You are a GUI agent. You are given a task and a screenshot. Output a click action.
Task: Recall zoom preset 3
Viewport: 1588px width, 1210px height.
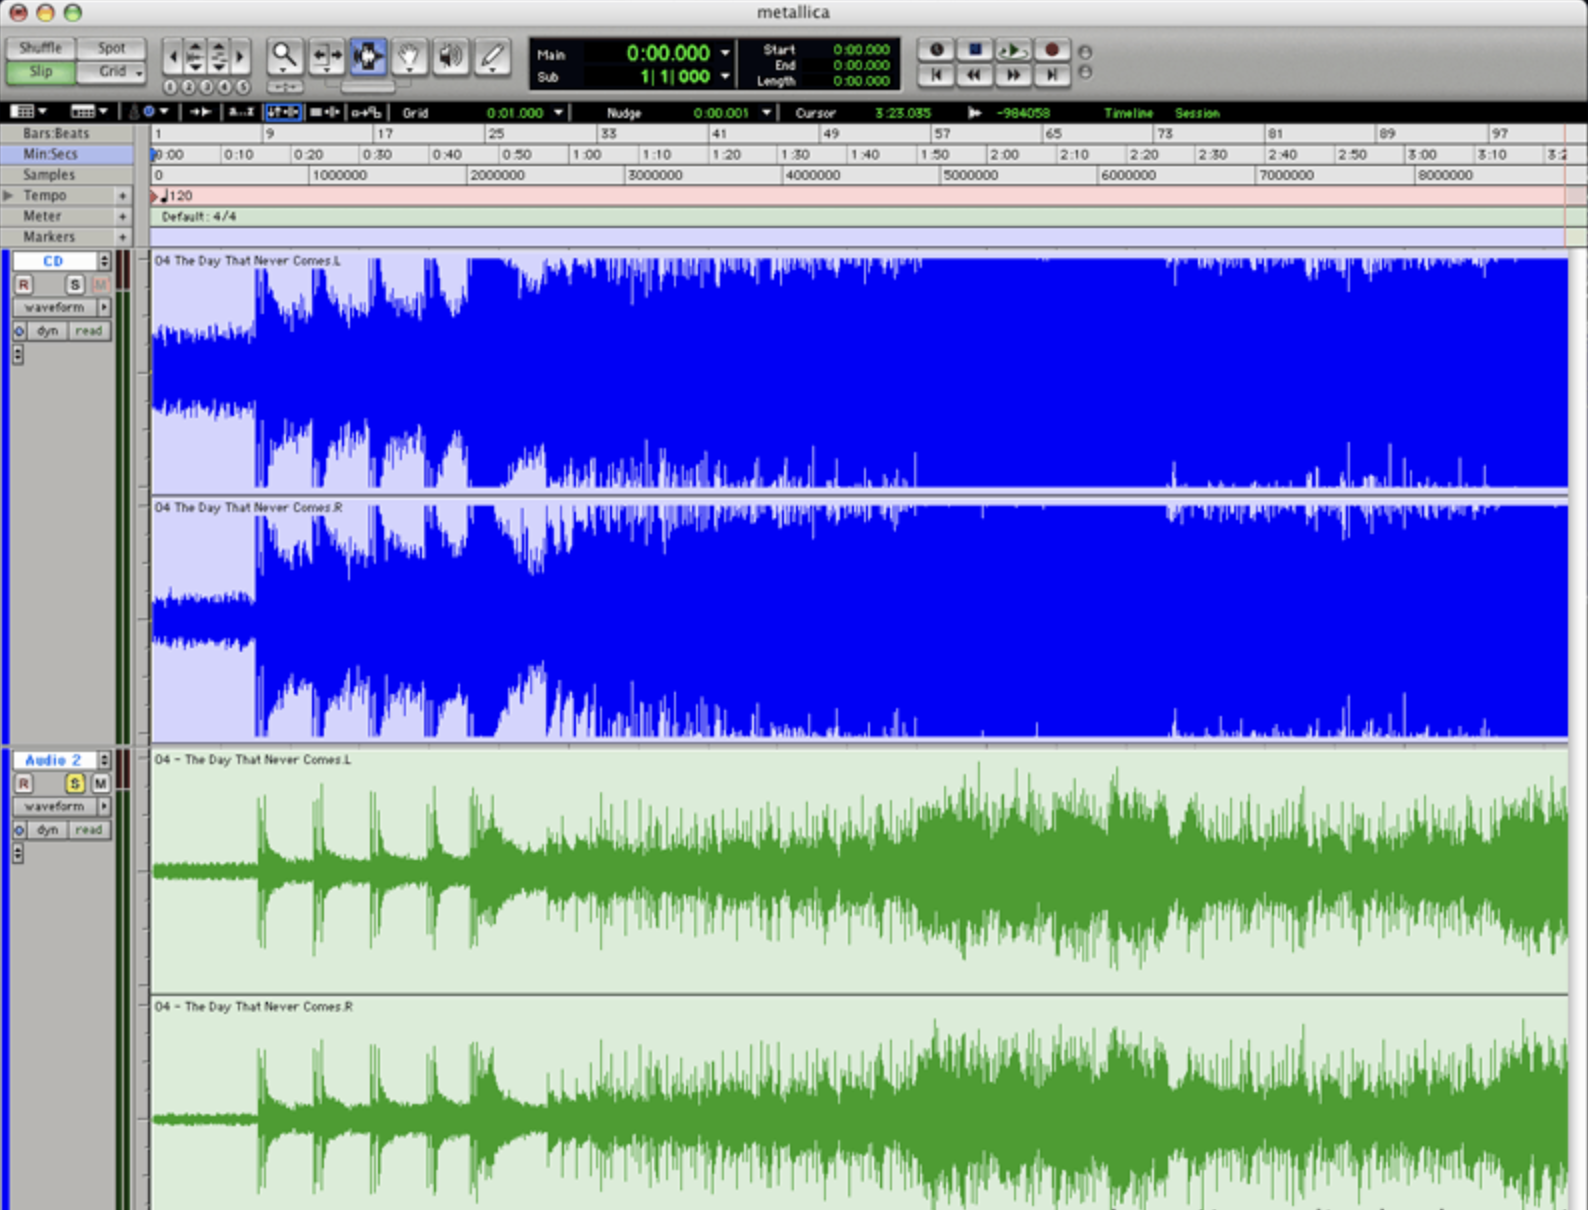point(207,87)
